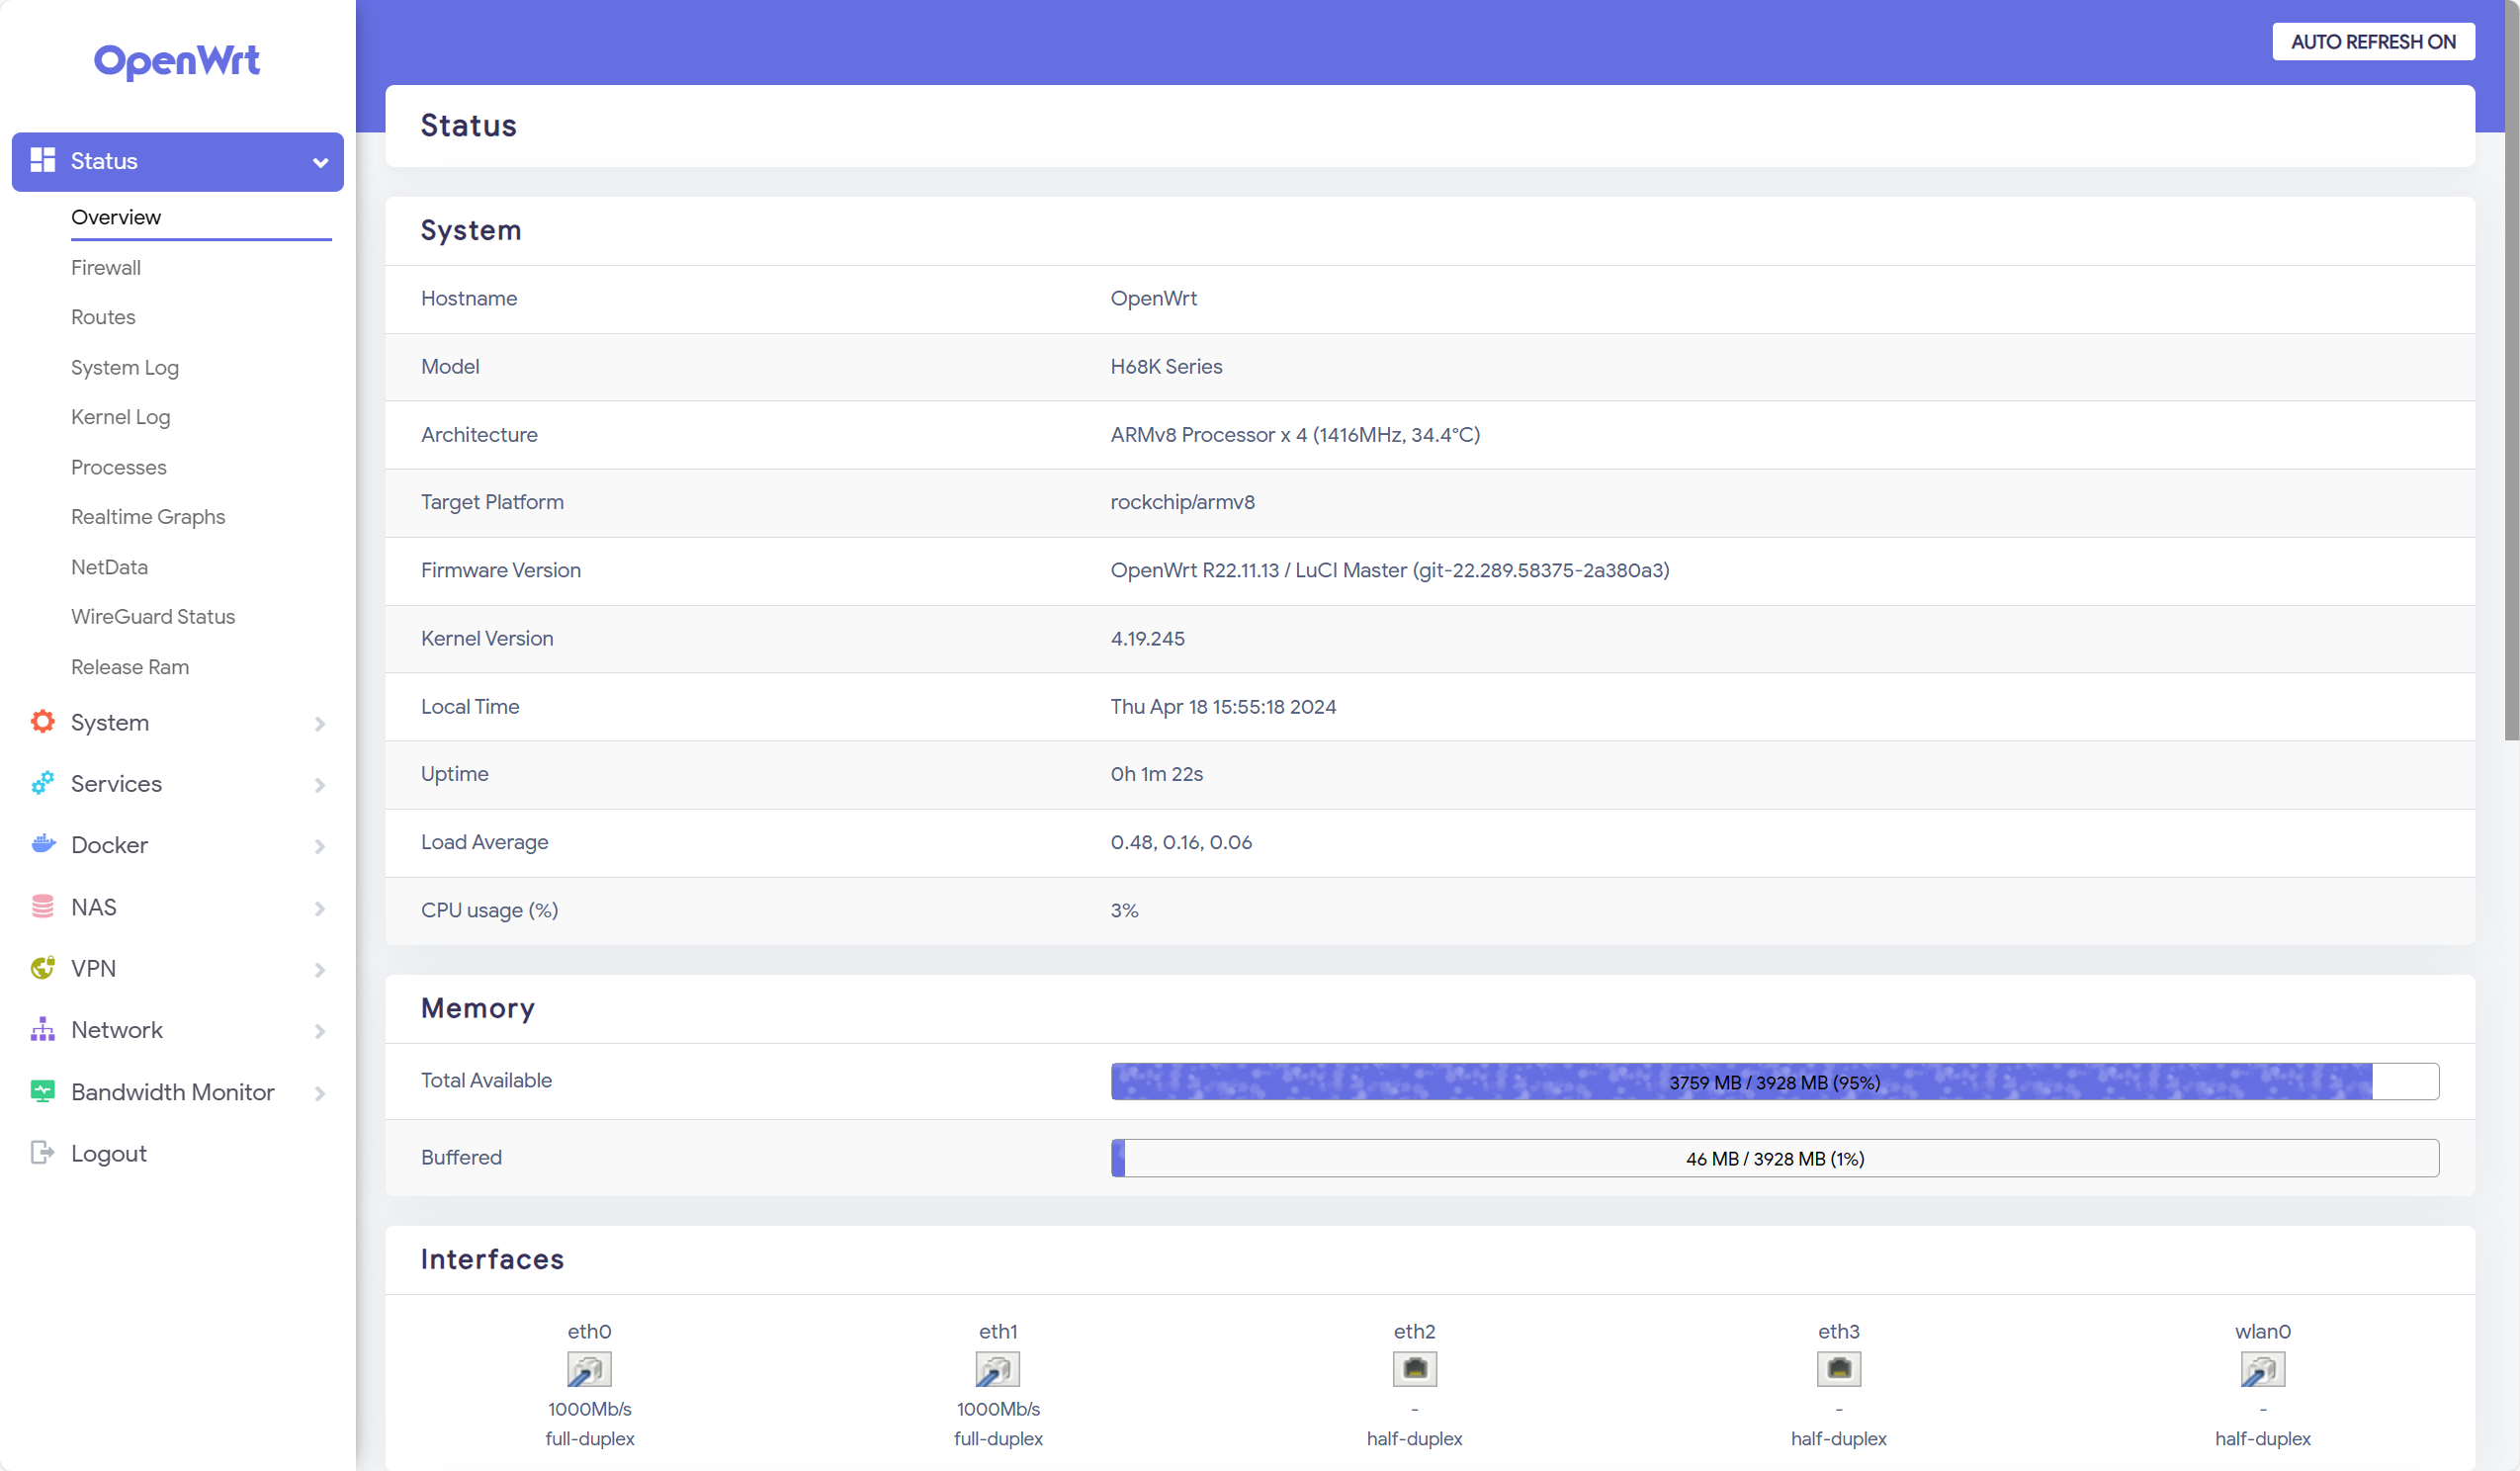Click the System gear icon in sidebar
This screenshot has width=2520, height=1471.
tap(42, 721)
